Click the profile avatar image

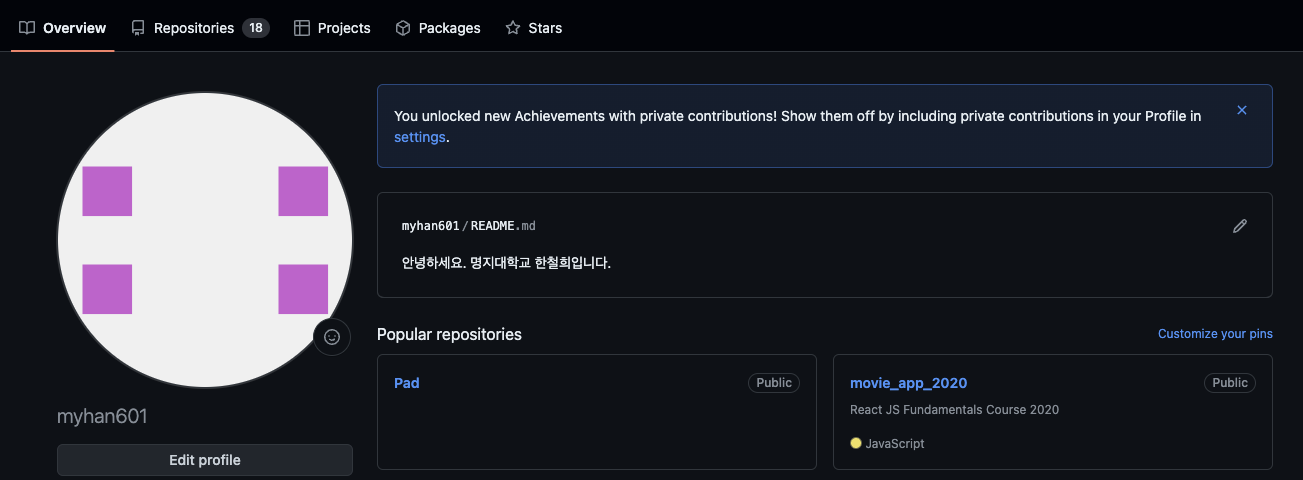tap(205, 240)
